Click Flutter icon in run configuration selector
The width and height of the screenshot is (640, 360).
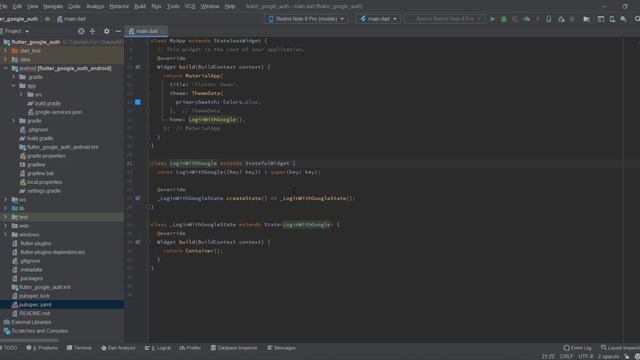coord(363,19)
